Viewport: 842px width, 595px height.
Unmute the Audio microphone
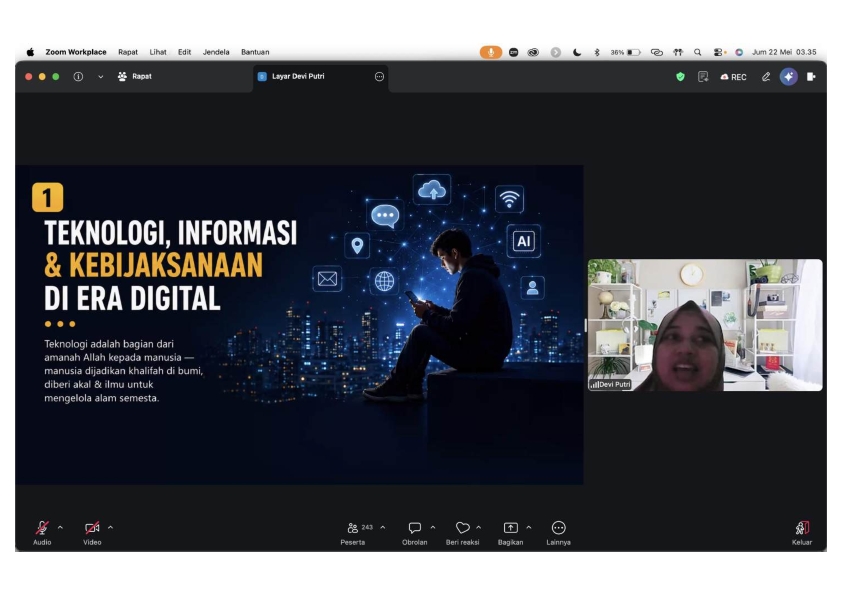[42, 533]
